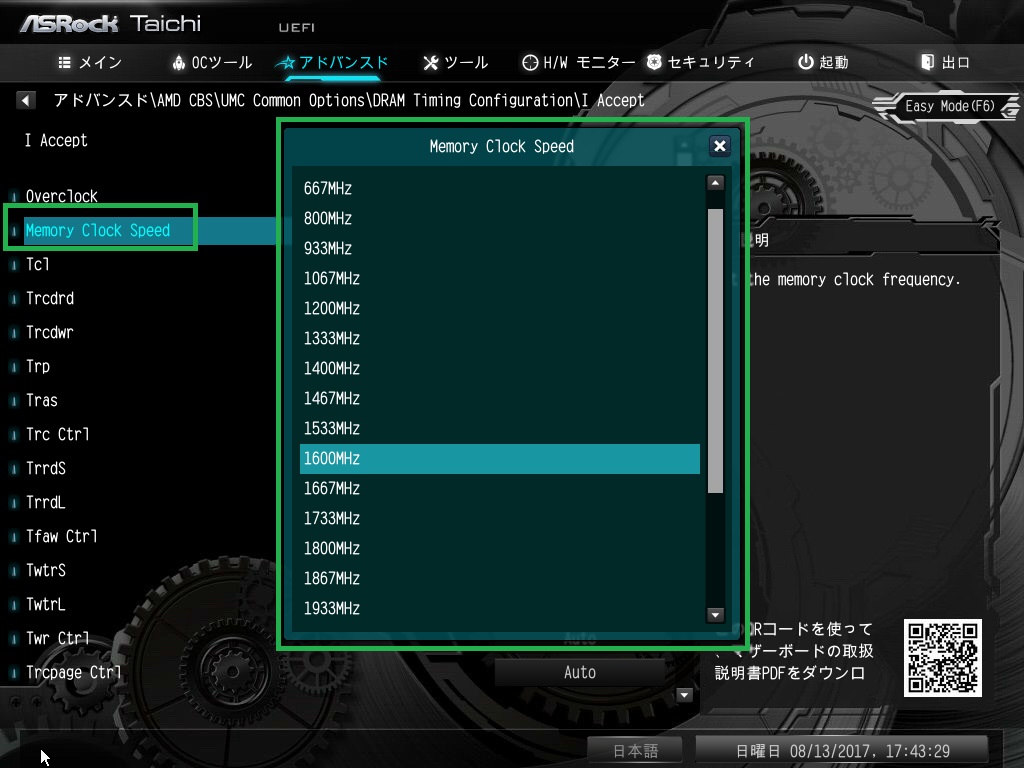Close the Memory Clock Speed popup

(x=720, y=146)
